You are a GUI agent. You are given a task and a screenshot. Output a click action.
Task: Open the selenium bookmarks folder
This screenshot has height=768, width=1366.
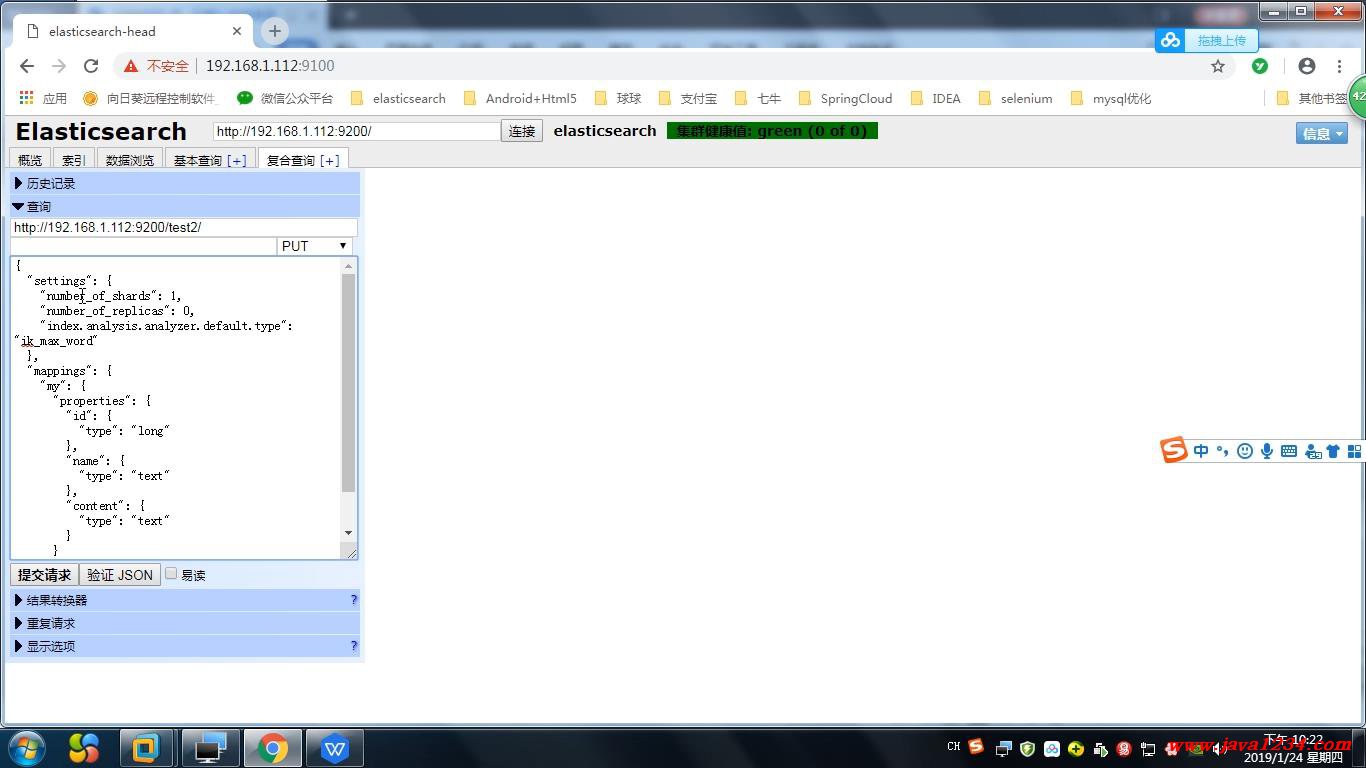[x=1015, y=98]
